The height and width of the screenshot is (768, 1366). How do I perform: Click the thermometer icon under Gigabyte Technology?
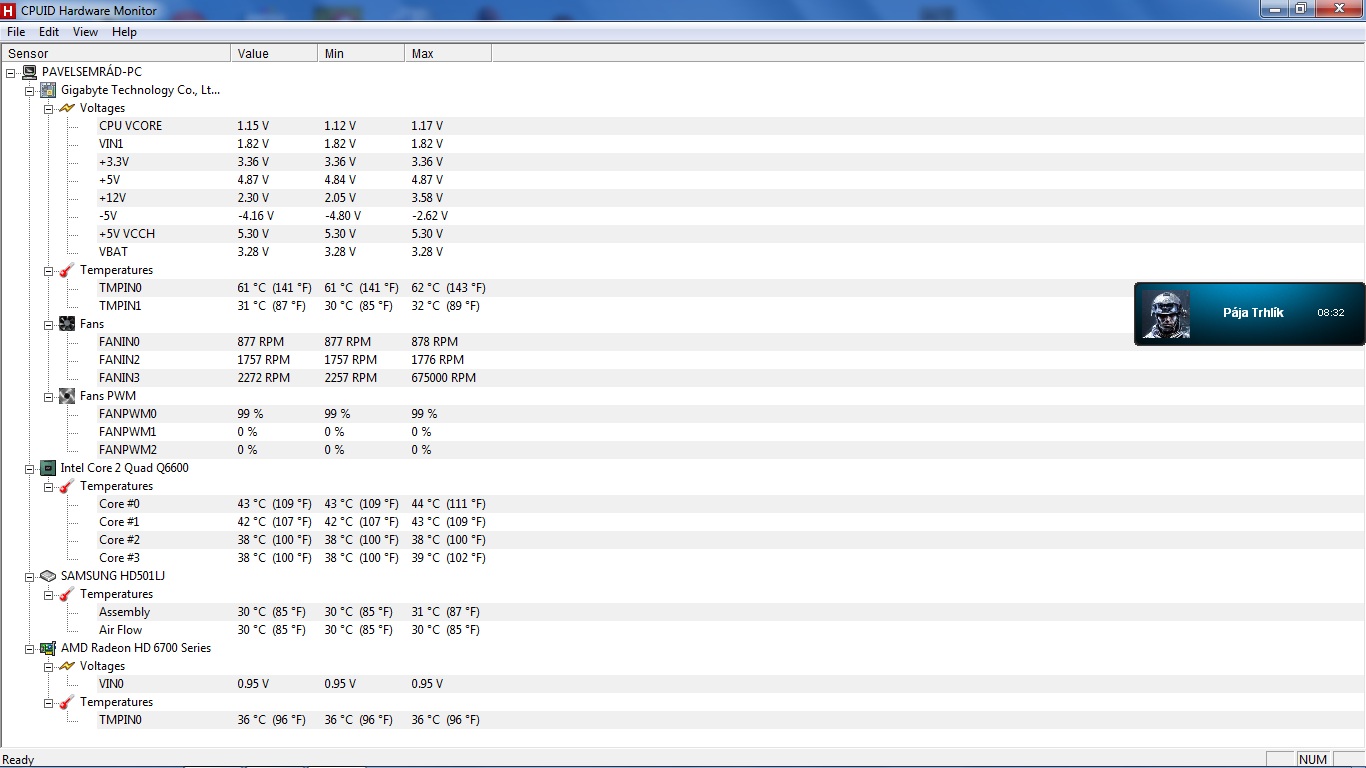click(x=67, y=270)
